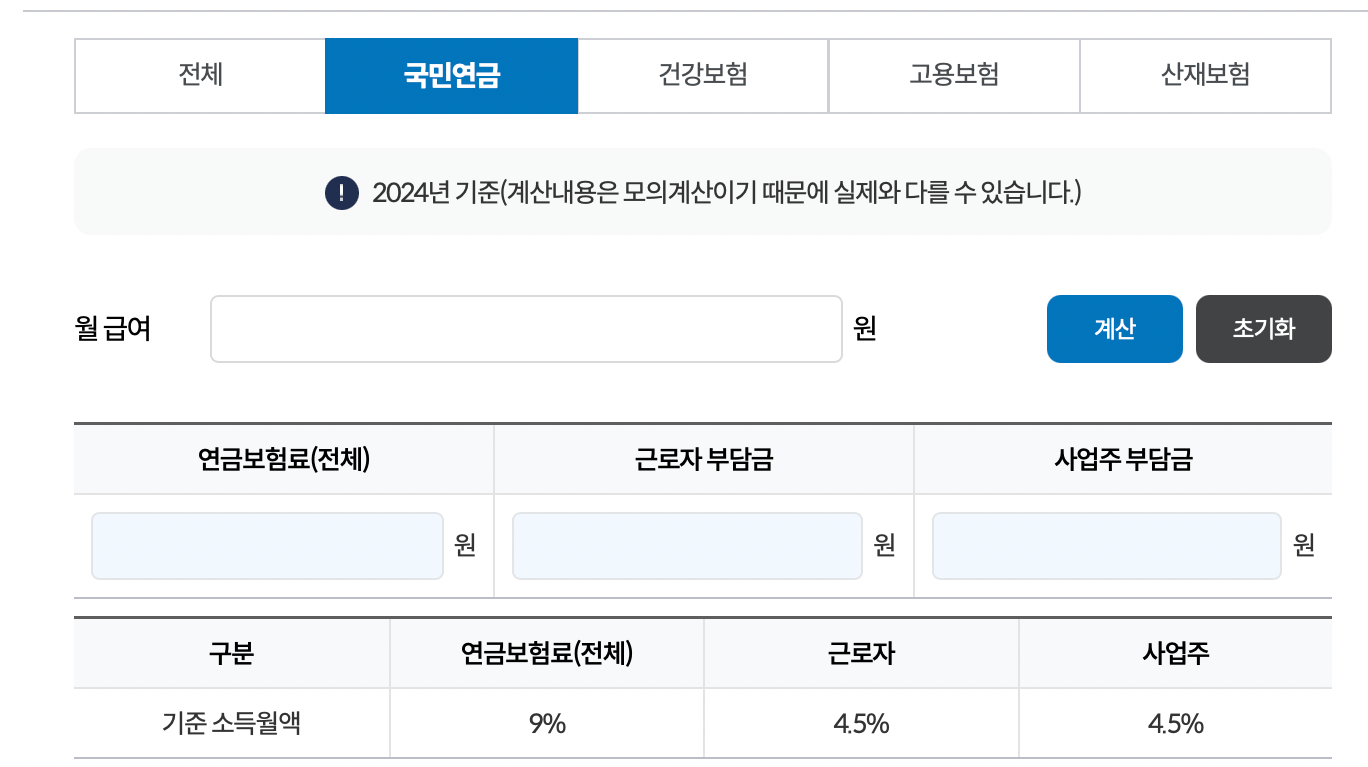
Task: Click the 사업주 부담금 result field
Action: click(x=1106, y=545)
